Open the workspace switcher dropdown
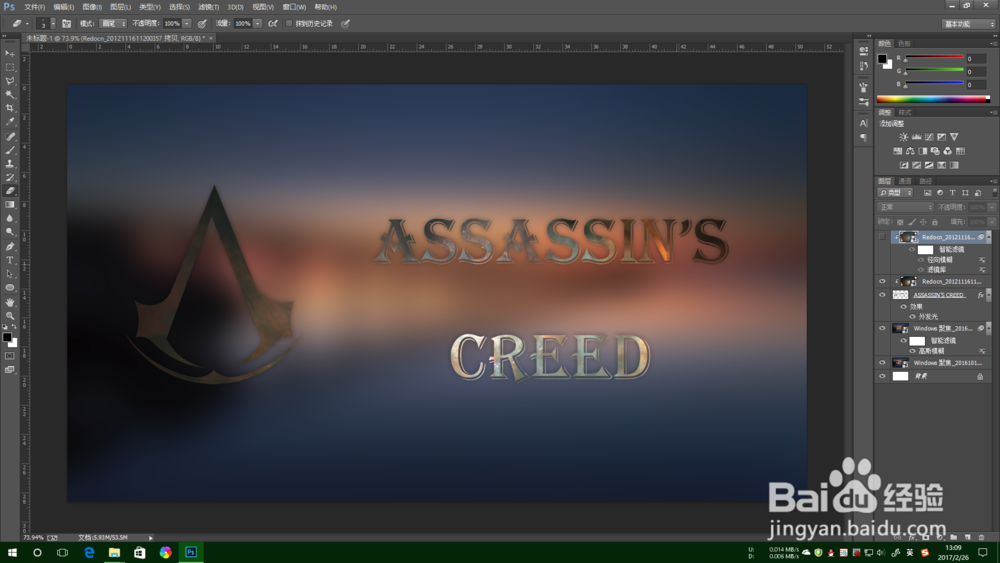Viewport: 1000px width, 563px height. (x=968, y=24)
